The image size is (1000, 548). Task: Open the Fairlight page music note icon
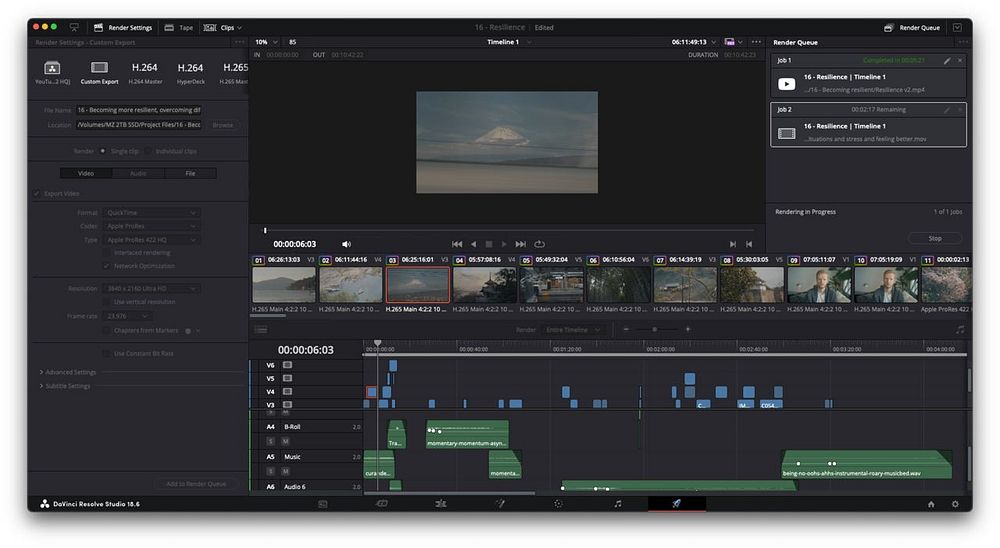point(617,504)
